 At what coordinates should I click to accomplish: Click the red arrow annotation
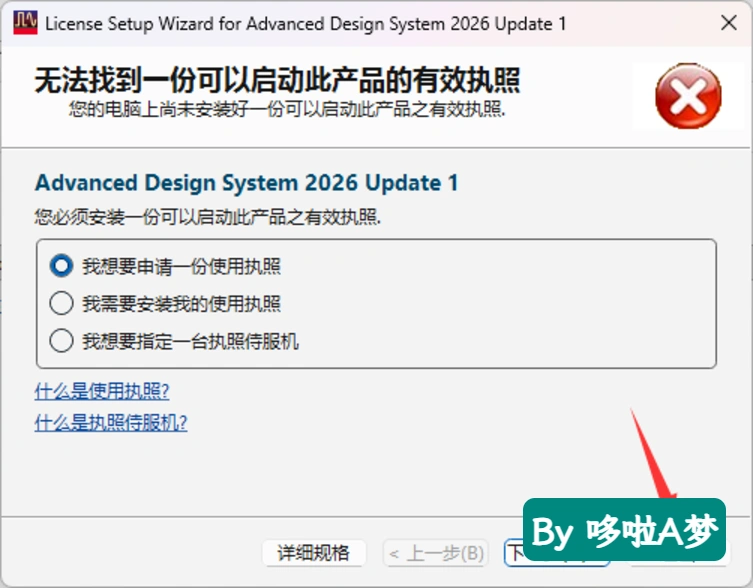653,454
